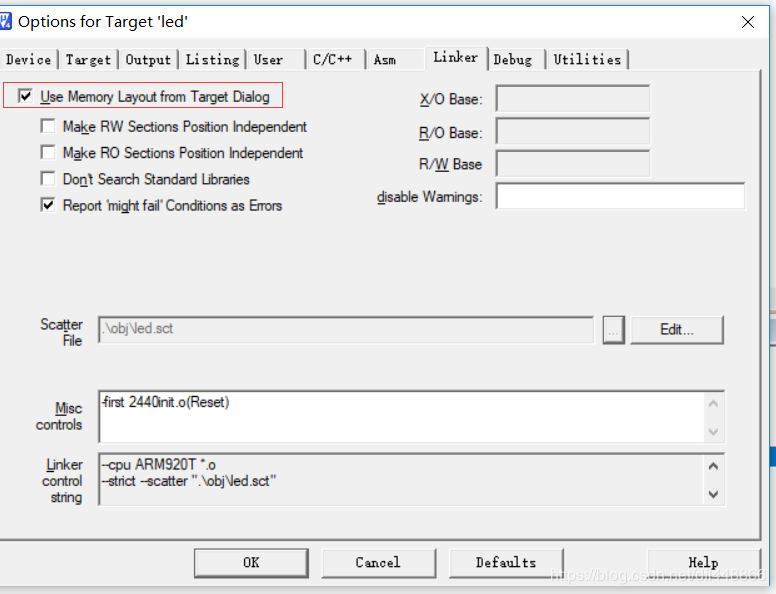Click the Scatter File path field
Viewport: 776px width, 594px height.
[x=345, y=330]
